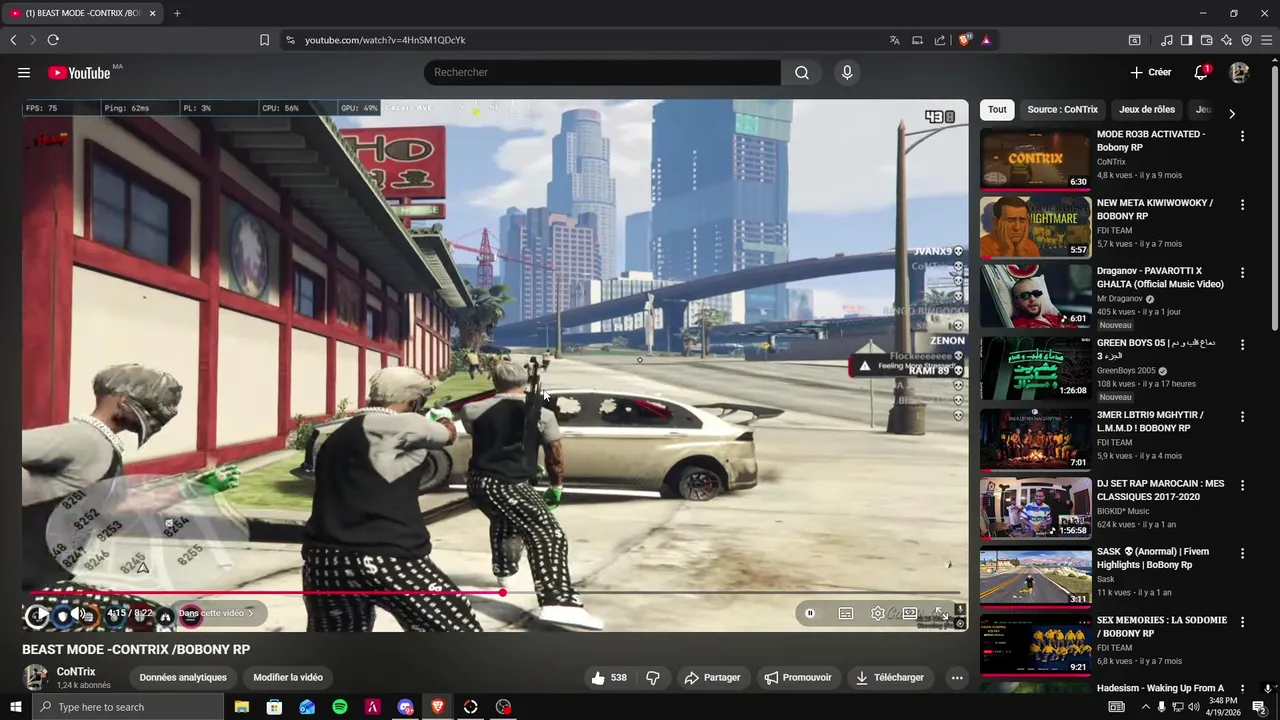Screen dimensions: 1280x720
Task: Share this page from address bar
Action: (x=940, y=40)
